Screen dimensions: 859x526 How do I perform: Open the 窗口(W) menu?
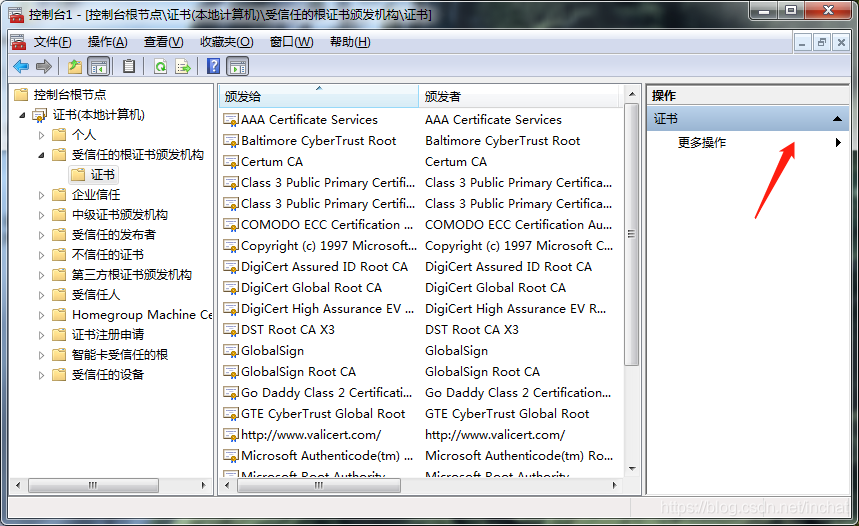[x=291, y=42]
